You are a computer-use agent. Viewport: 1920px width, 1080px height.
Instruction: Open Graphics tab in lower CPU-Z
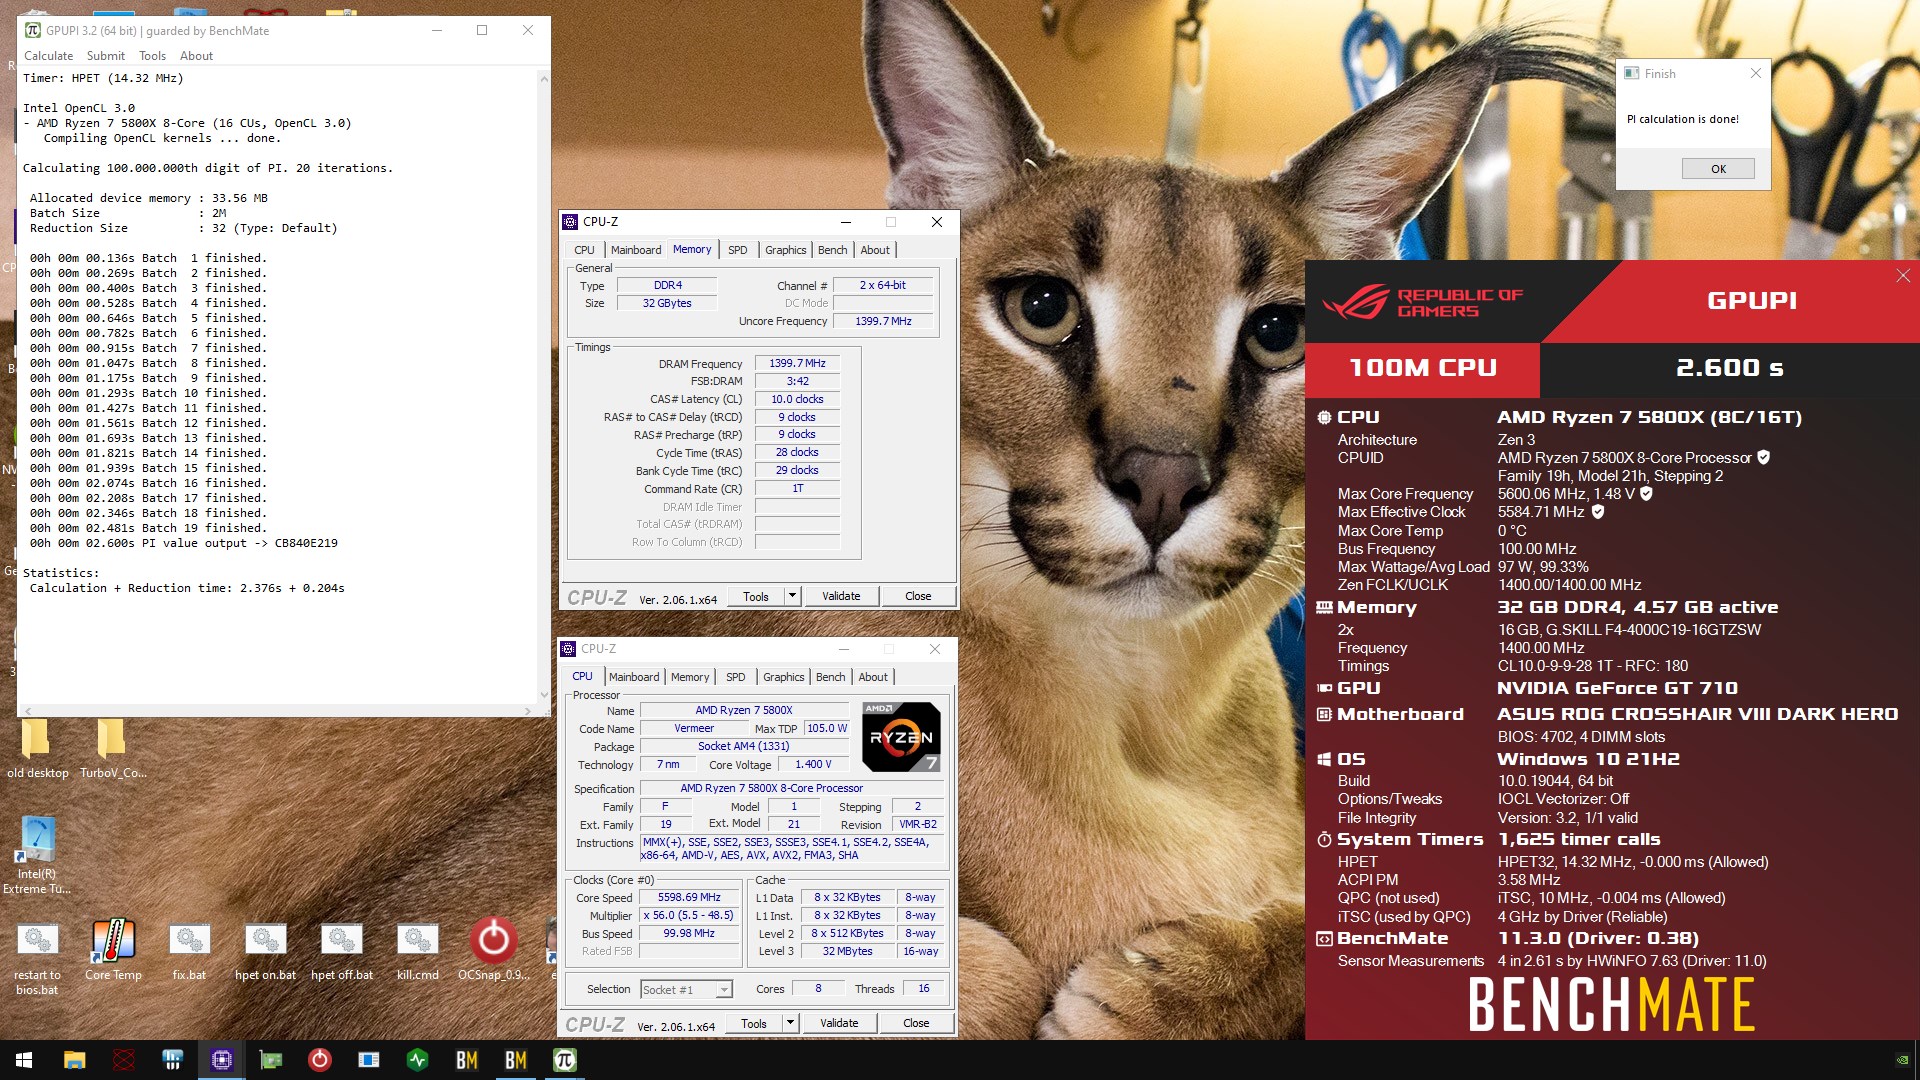[x=783, y=677]
